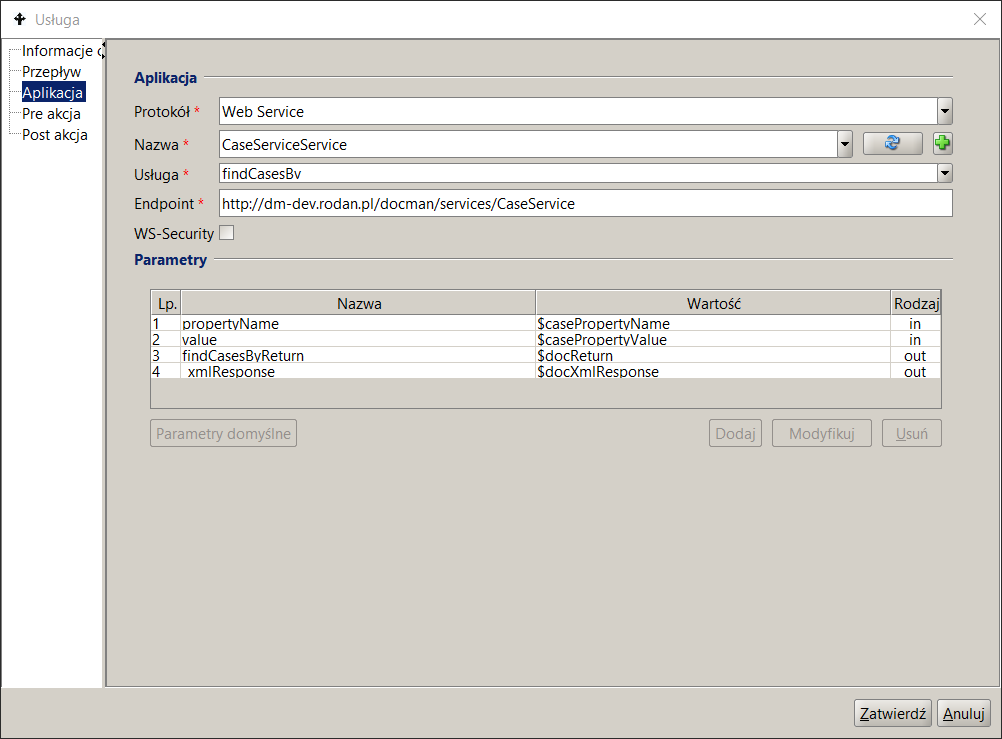Click the app icon in title bar
1002x739 pixels.
point(19,19)
